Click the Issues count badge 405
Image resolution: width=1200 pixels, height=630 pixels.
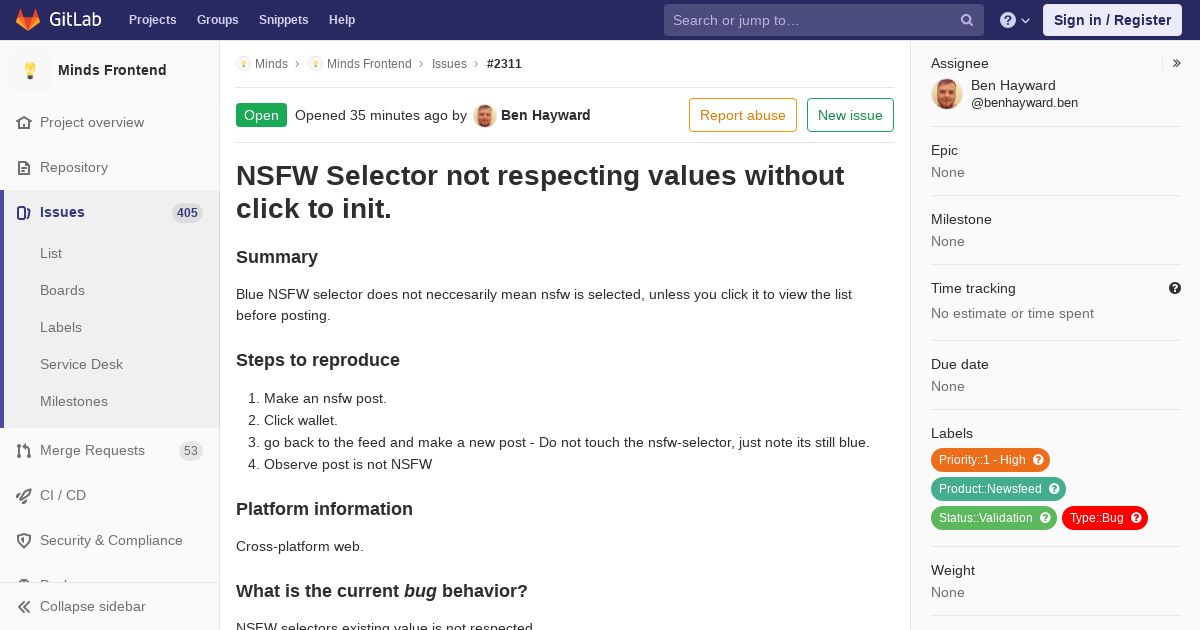187,213
